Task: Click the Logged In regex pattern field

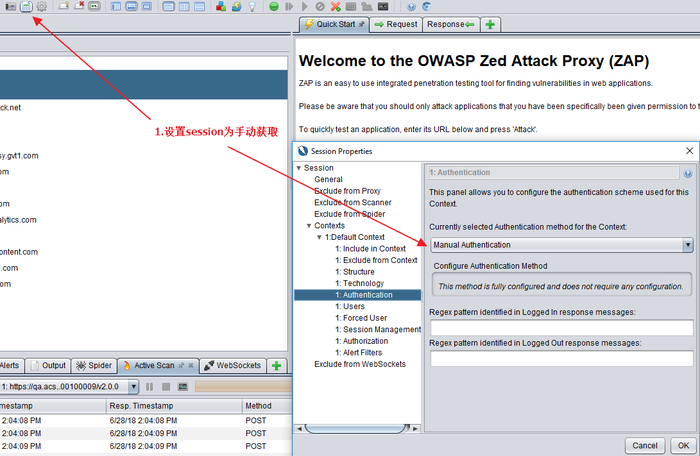Action: [561, 328]
